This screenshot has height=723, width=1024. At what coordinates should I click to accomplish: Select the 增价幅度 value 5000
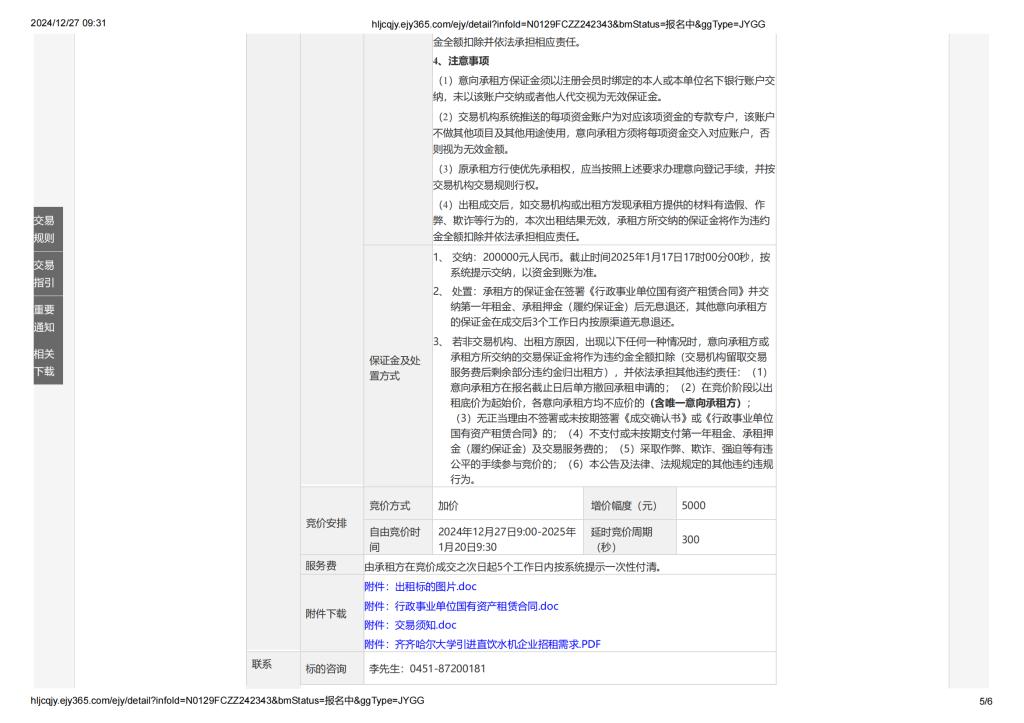point(693,506)
